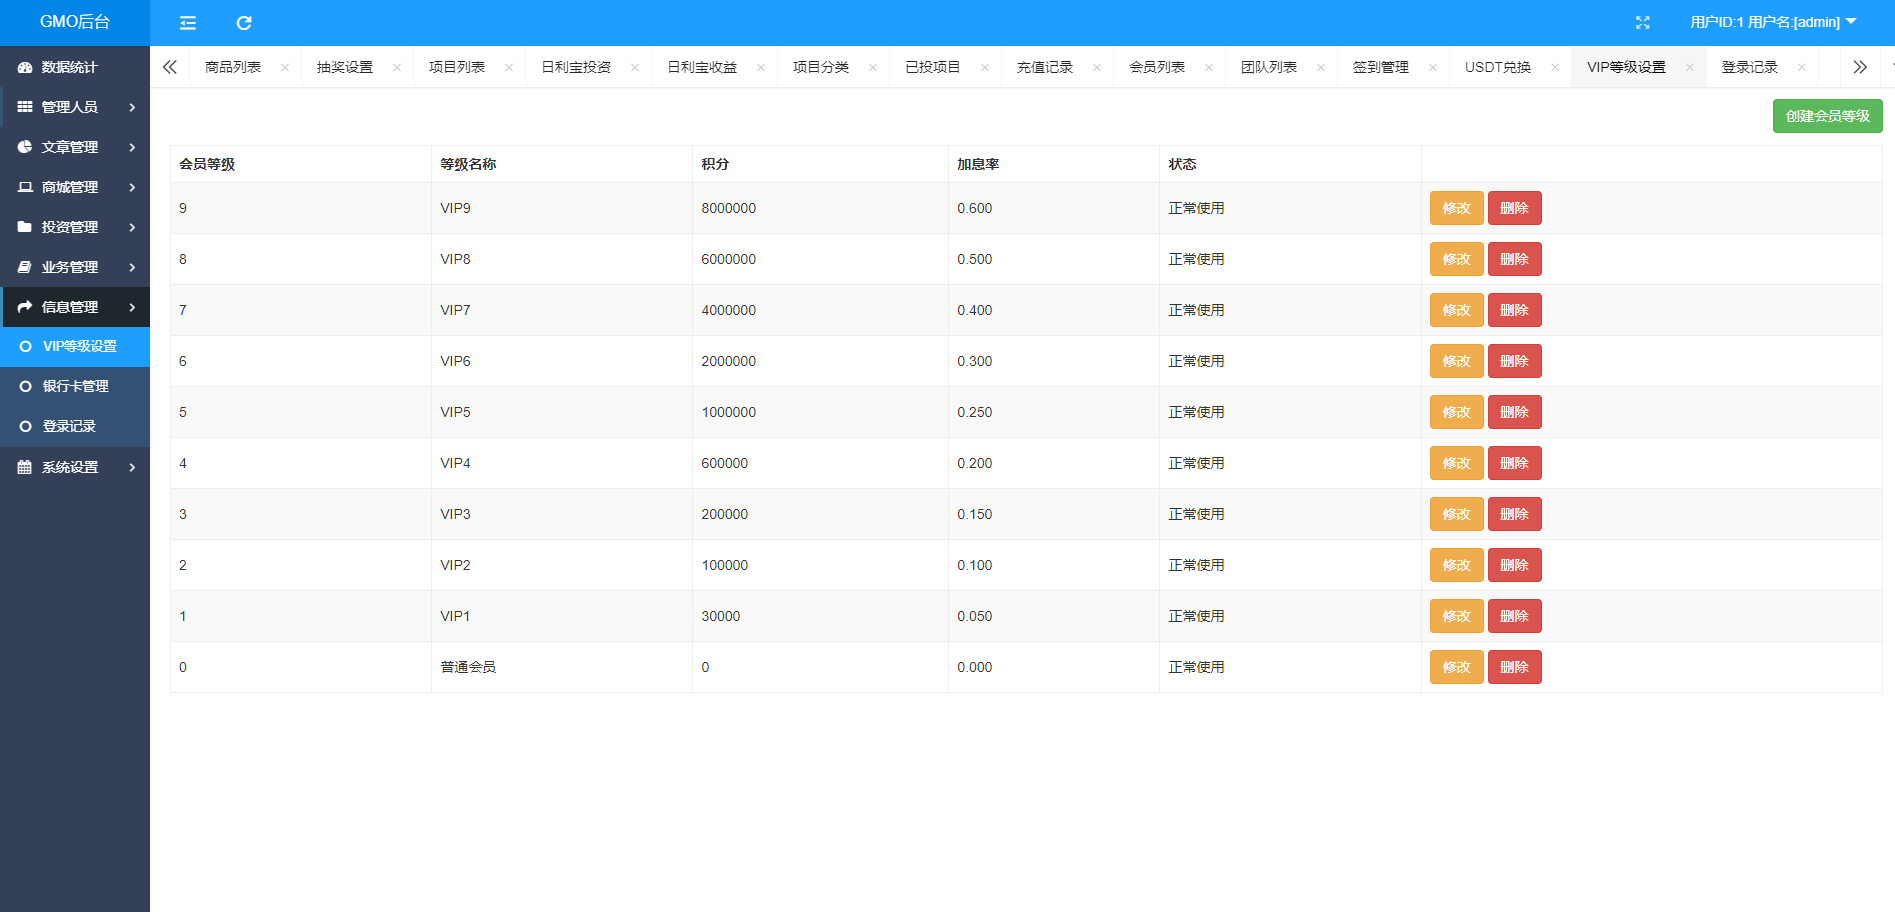Click the fullscreen toggle icon
The height and width of the screenshot is (912, 1895).
point(1643,22)
